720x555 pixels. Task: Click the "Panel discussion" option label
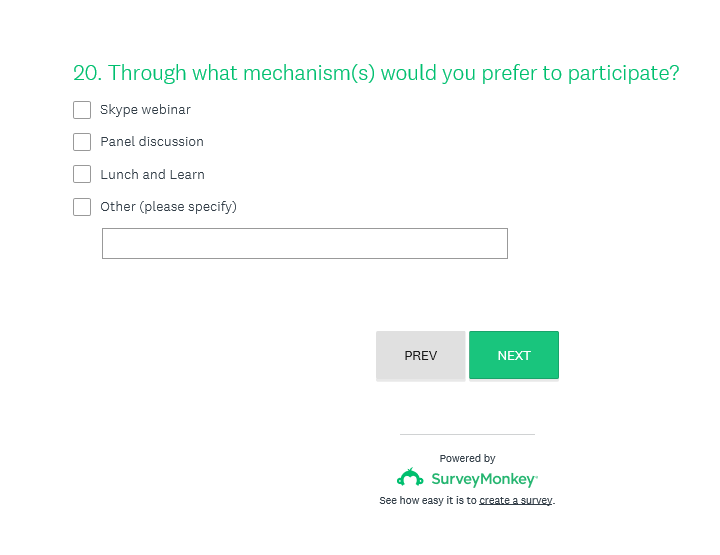click(x=152, y=142)
